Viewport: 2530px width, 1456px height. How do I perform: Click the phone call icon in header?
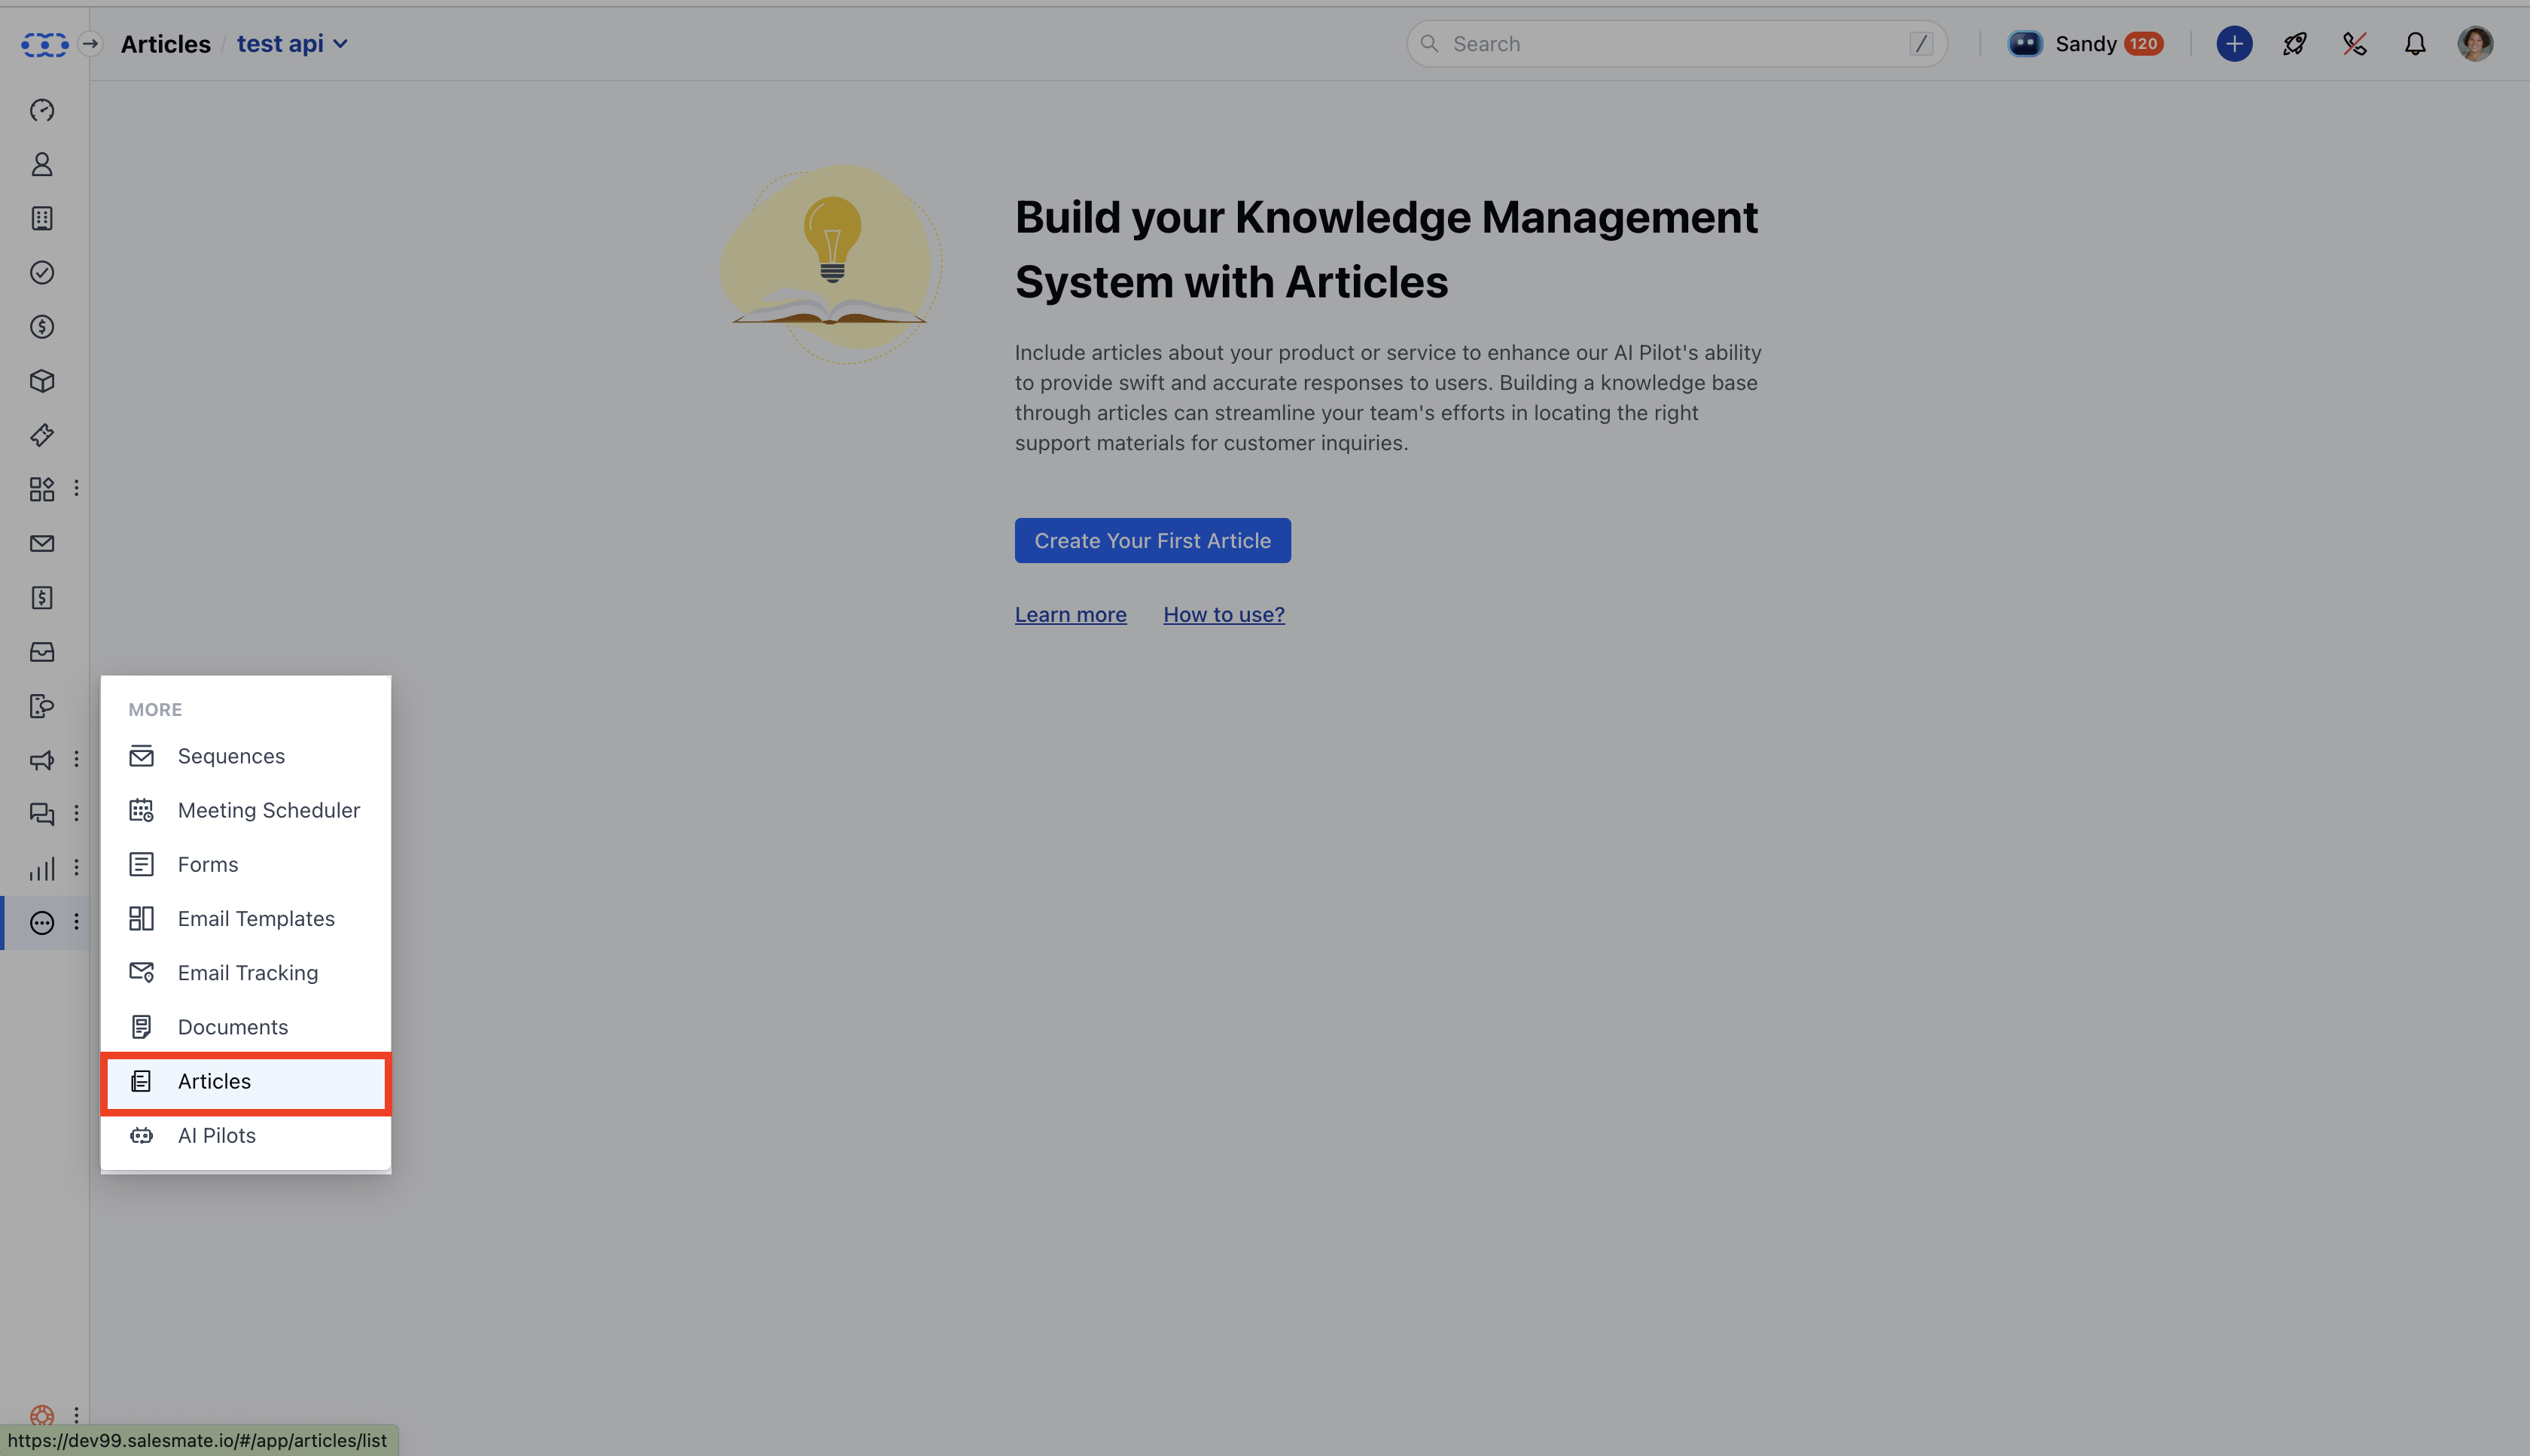click(x=2354, y=44)
